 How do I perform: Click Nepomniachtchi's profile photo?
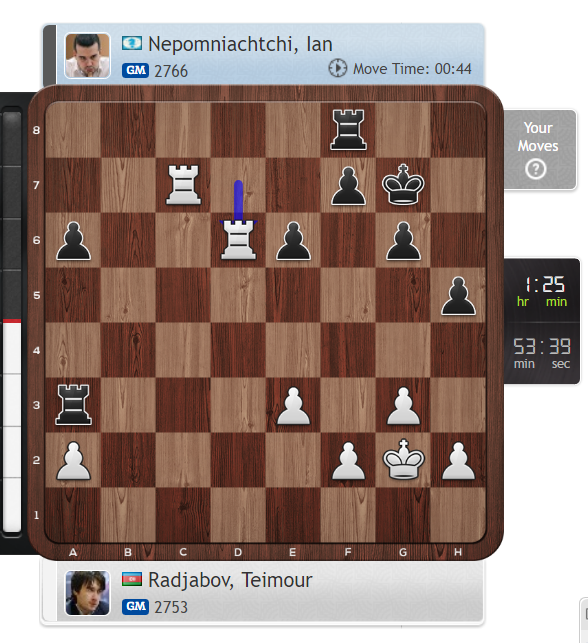(87, 55)
